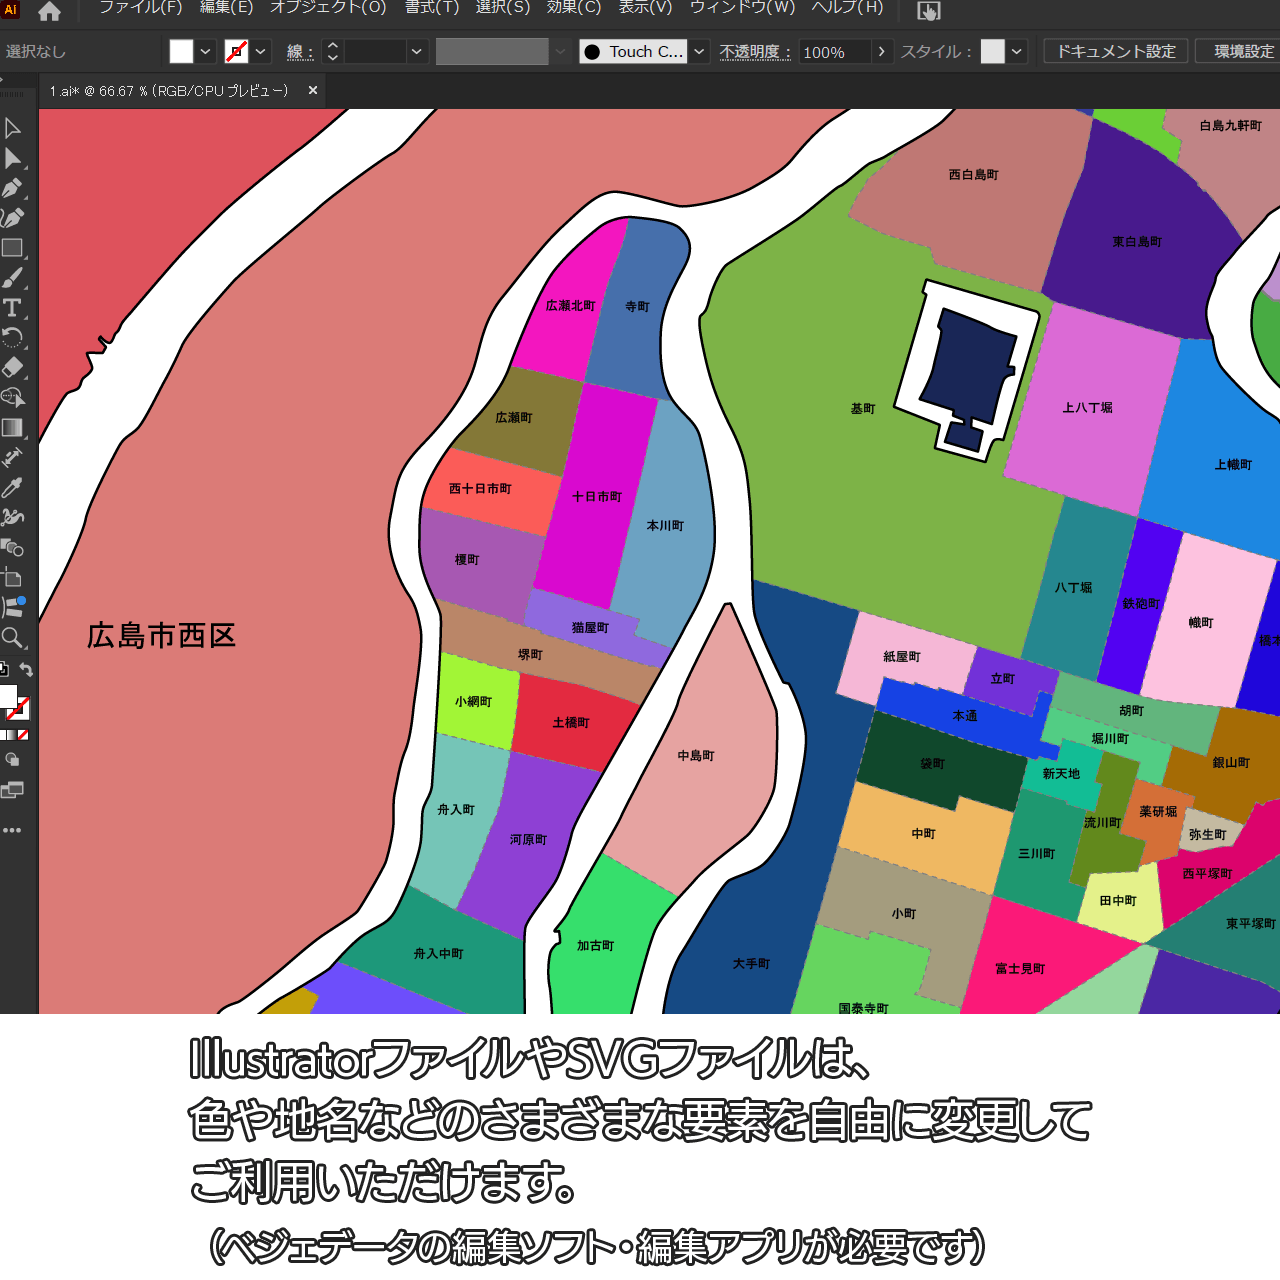Image resolution: width=1280 pixels, height=1280 pixels.
Task: Activate the Zoom magnifier tool
Action: pyautogui.click(x=13, y=638)
